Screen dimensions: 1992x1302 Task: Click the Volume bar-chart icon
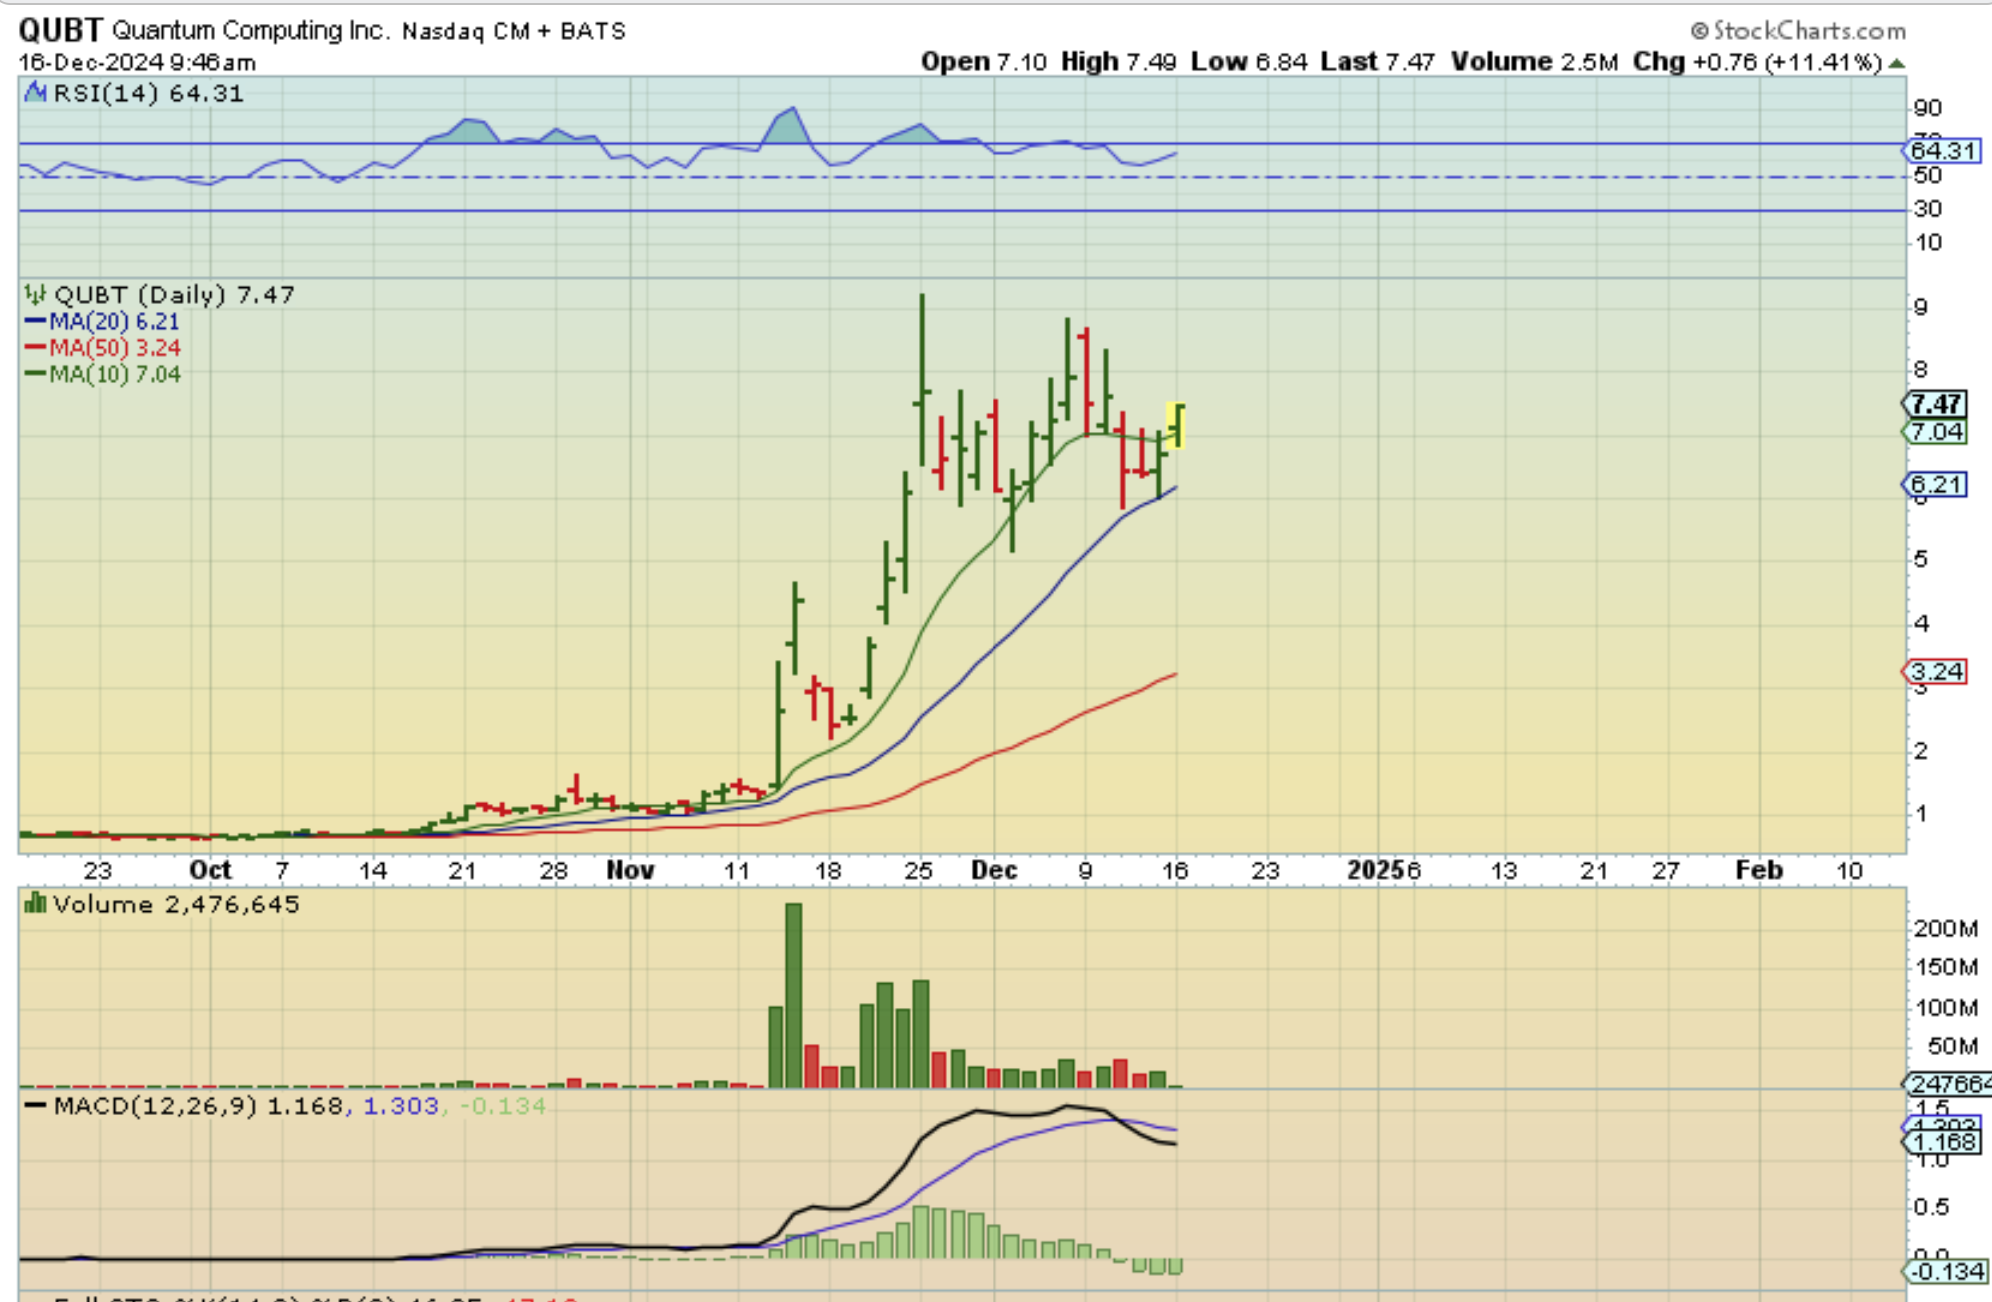(x=35, y=904)
